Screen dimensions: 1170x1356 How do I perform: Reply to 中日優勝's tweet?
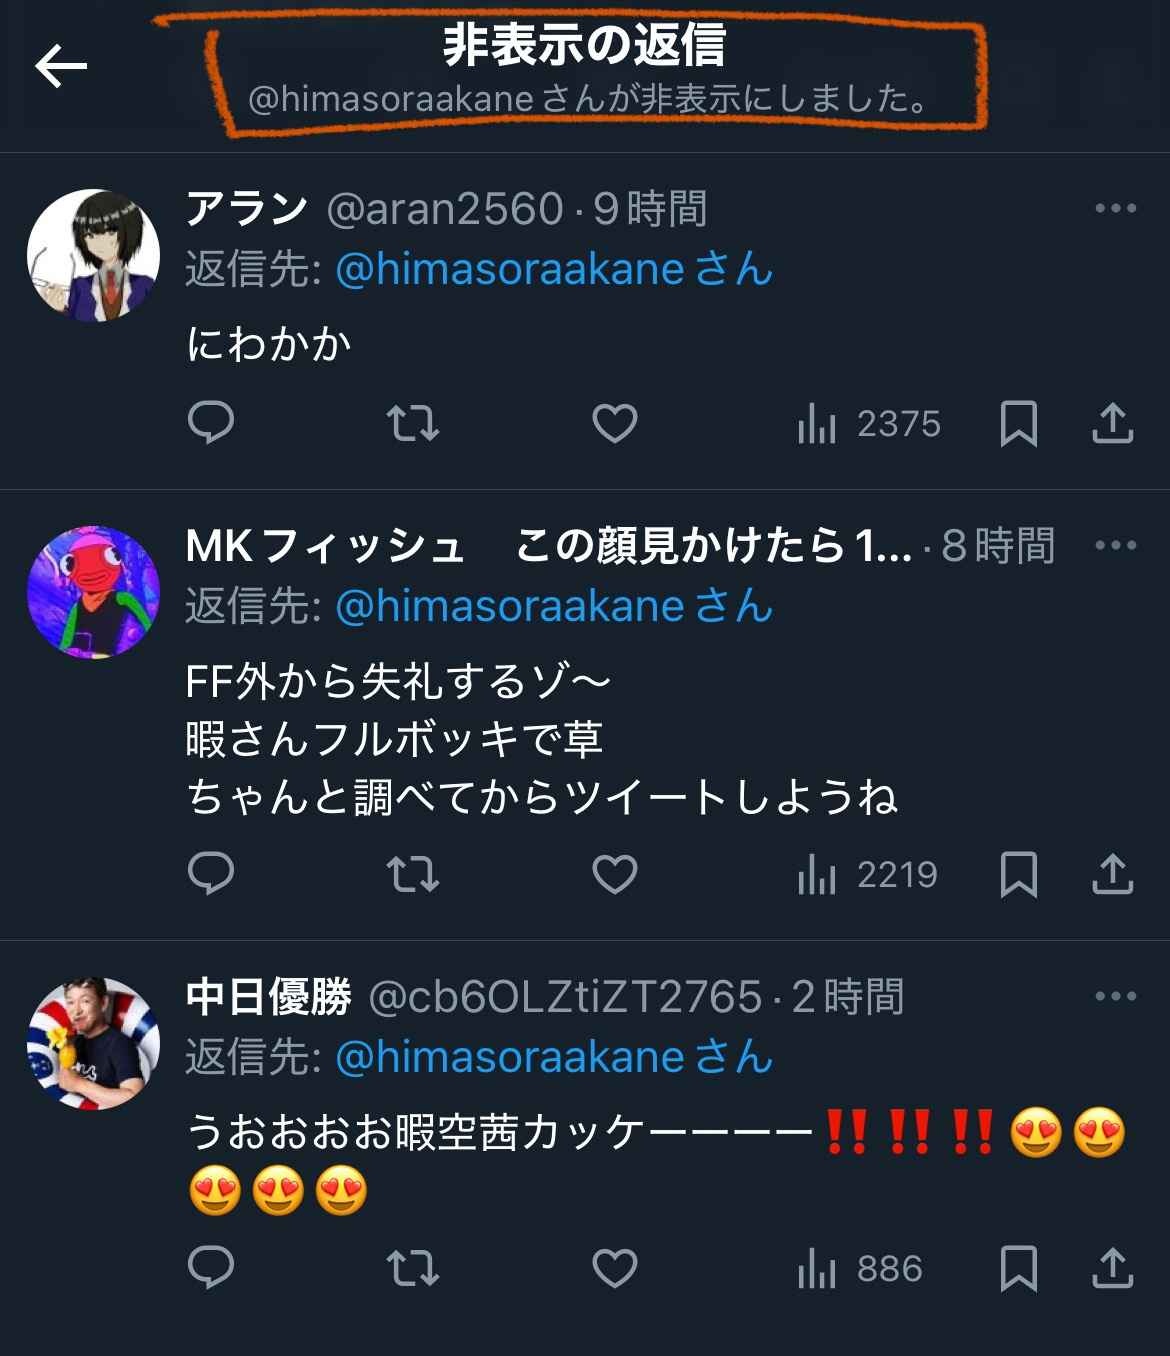click(211, 1268)
